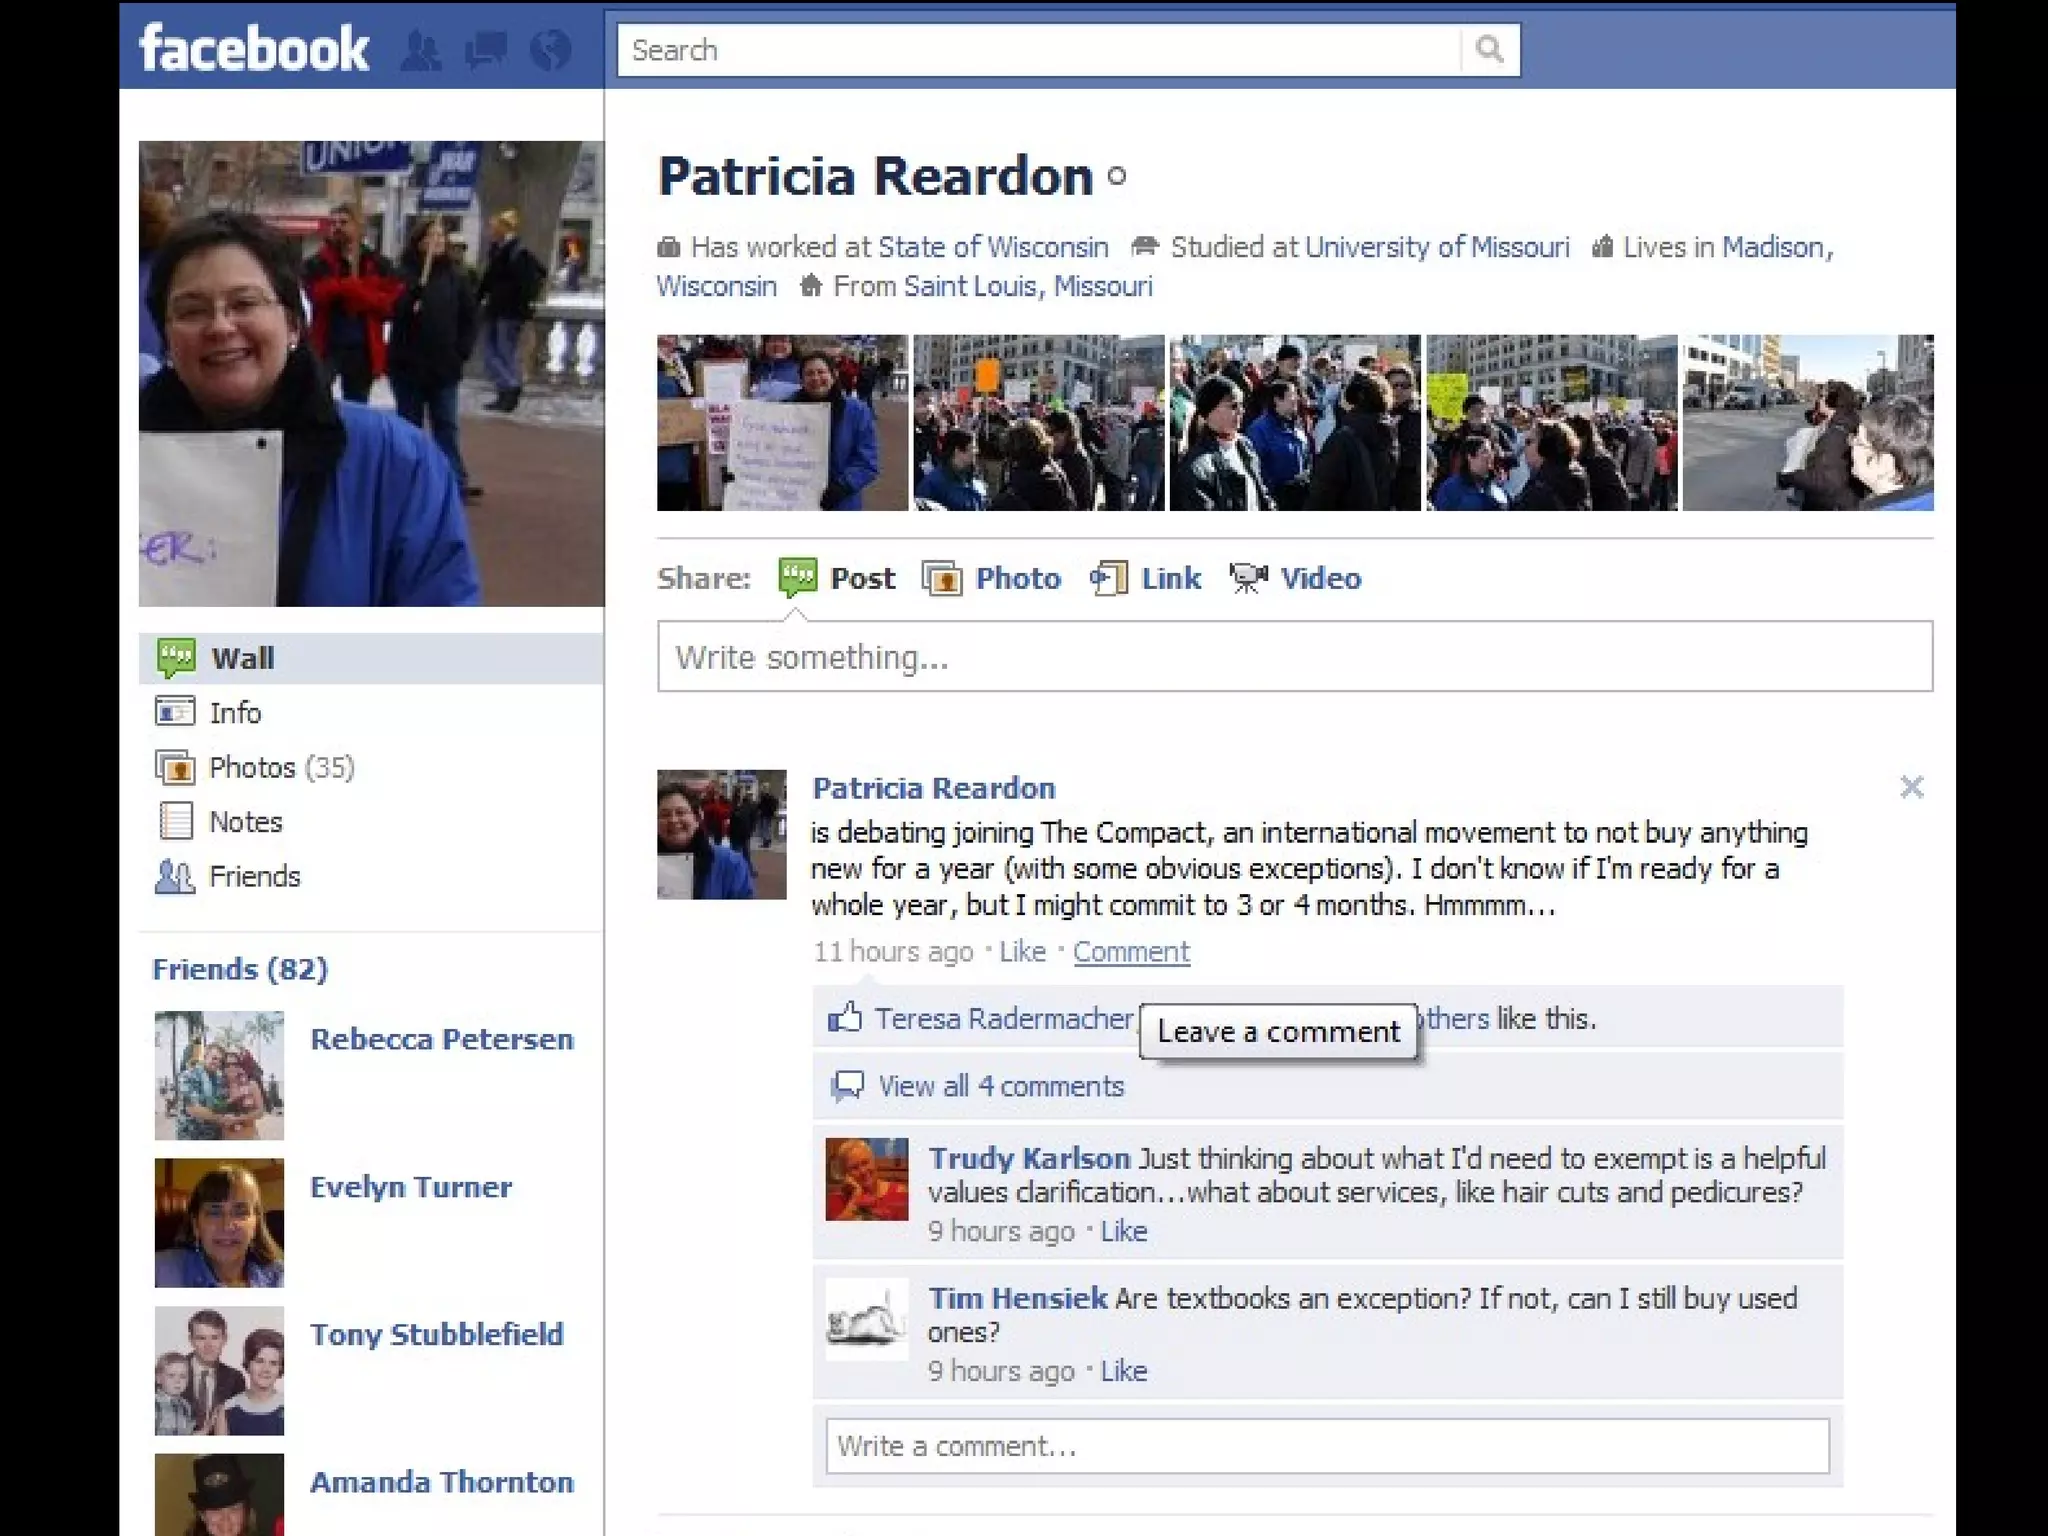This screenshot has width=2048, height=1536.
Task: Open the Info section in sidebar
Action: coord(235,713)
